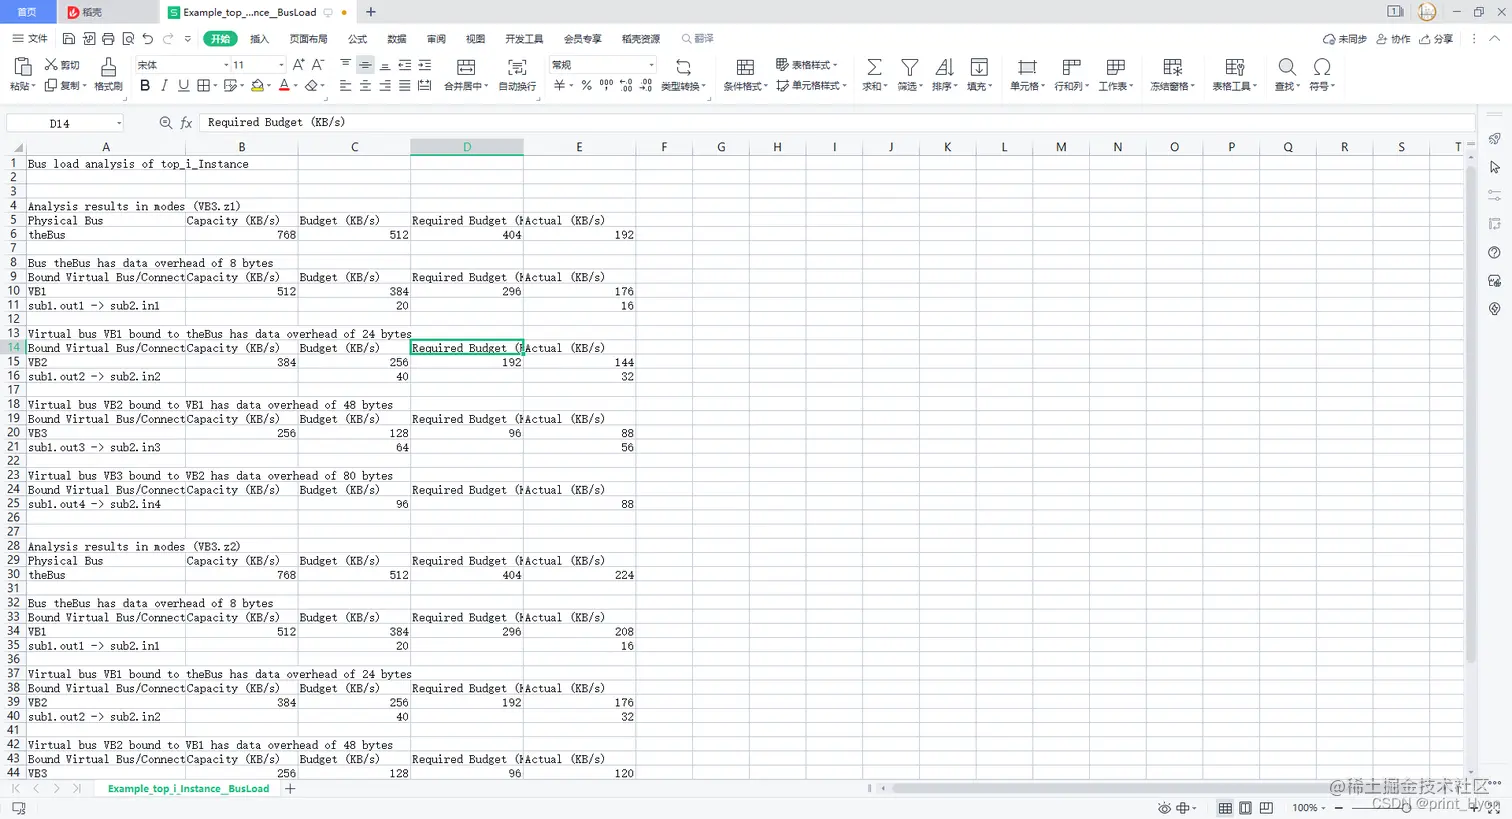The height and width of the screenshot is (819, 1512).
Task: Click the Find (查找) magnifier icon
Action: coord(1287,67)
